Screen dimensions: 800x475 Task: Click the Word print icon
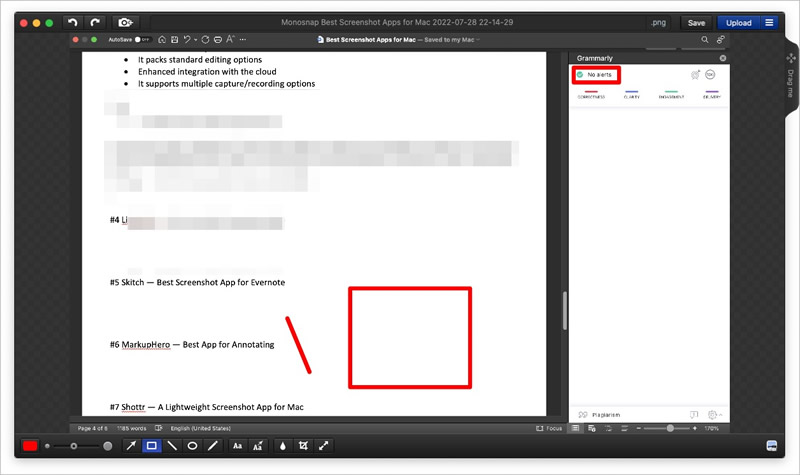(218, 39)
